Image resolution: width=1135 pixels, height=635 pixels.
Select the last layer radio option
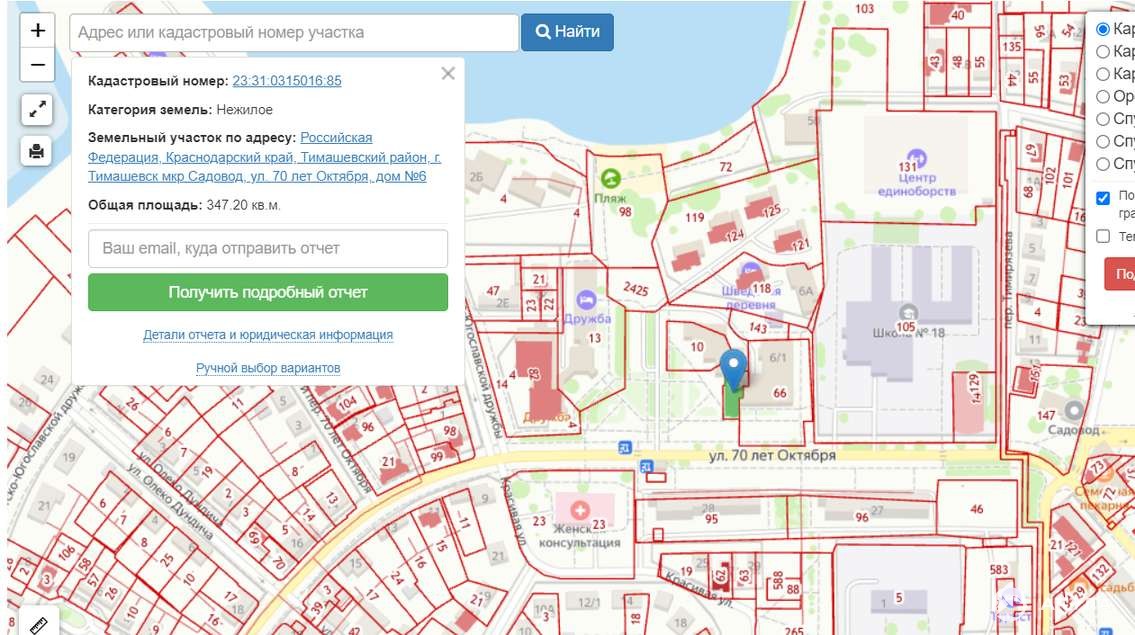[x=1103, y=164]
